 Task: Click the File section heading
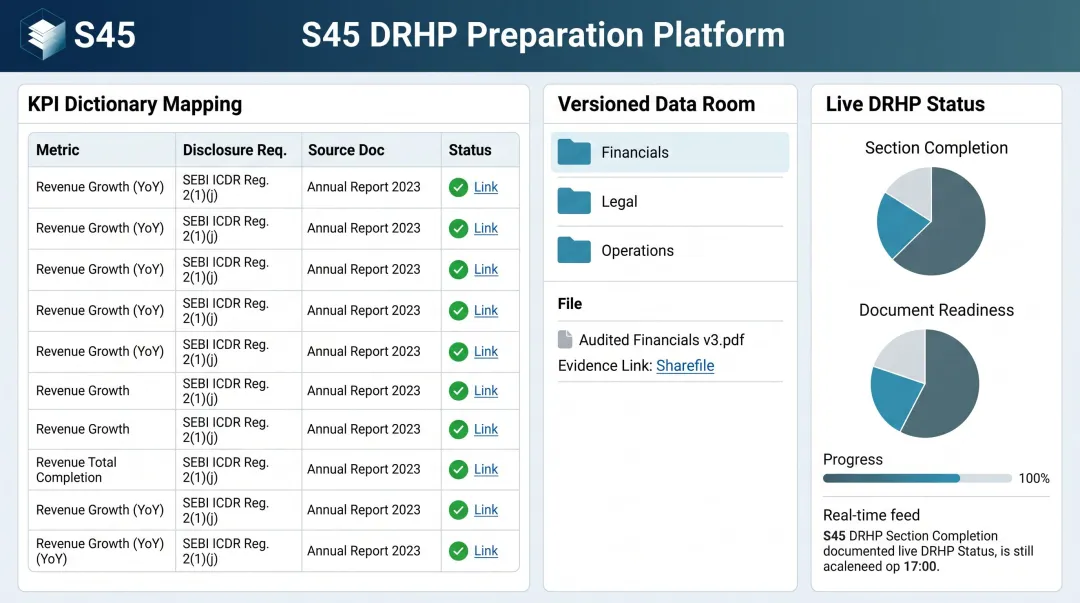(x=570, y=304)
